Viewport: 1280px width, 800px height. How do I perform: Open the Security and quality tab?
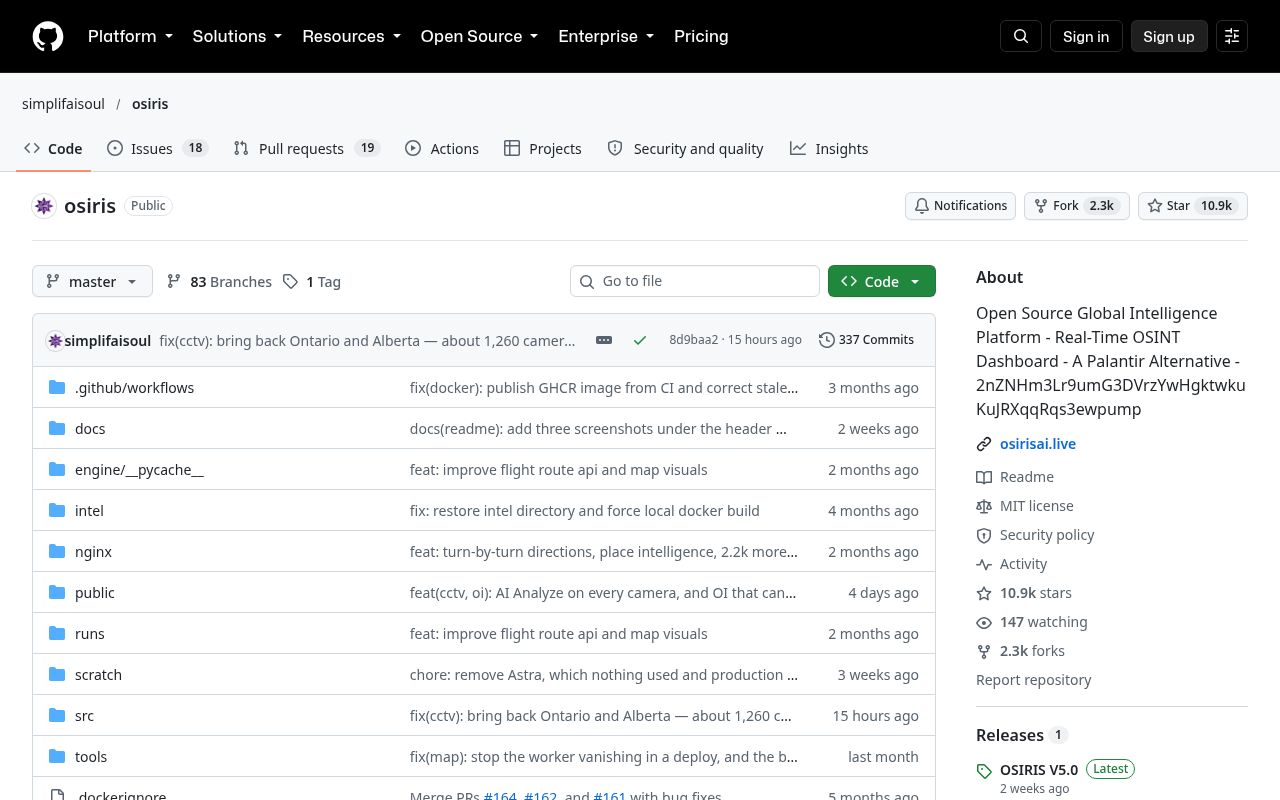coord(686,148)
